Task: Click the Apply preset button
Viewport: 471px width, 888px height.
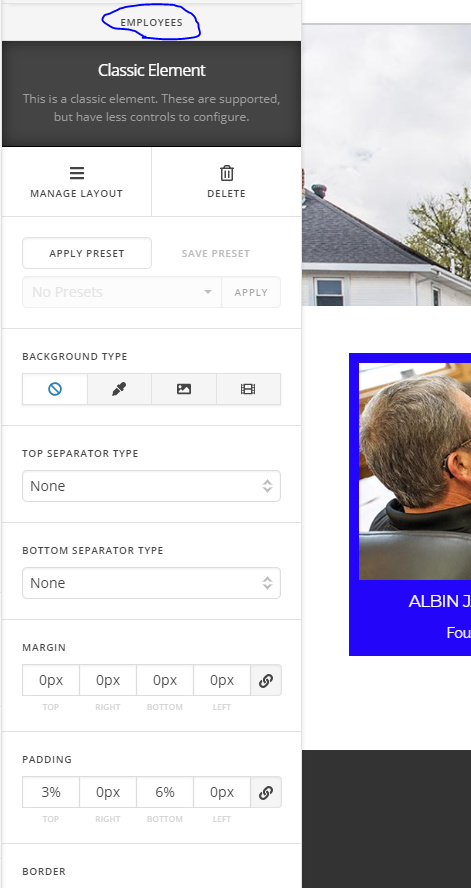Action: click(x=251, y=292)
